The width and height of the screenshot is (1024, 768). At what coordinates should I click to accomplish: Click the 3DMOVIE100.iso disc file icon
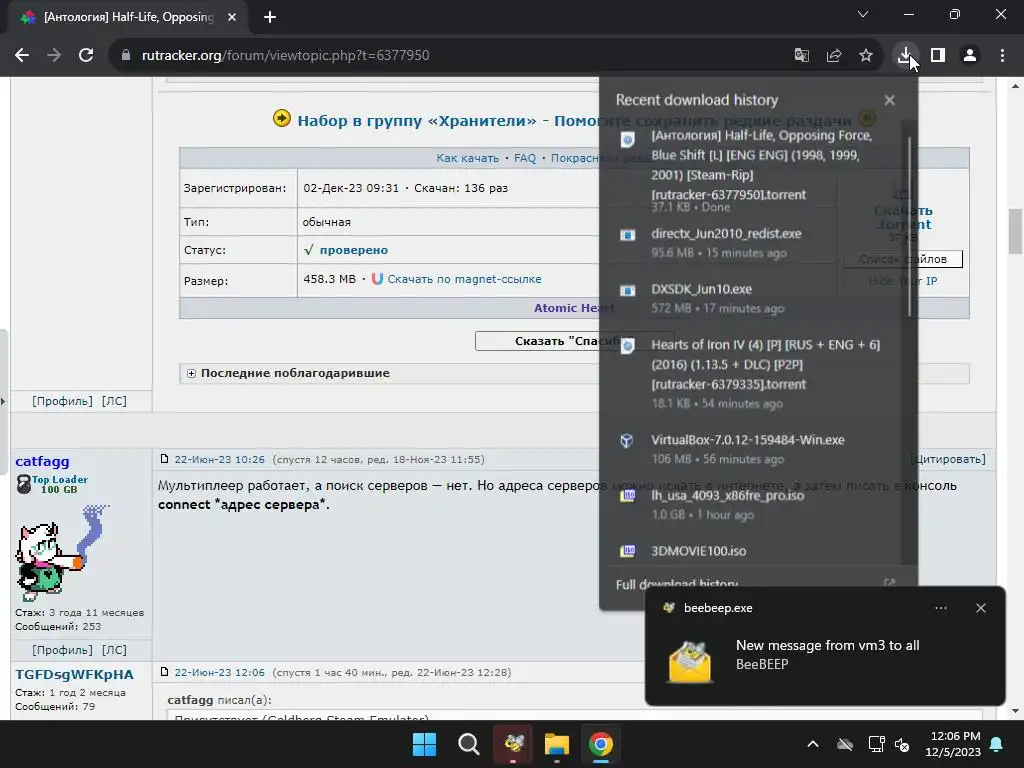[x=627, y=551]
